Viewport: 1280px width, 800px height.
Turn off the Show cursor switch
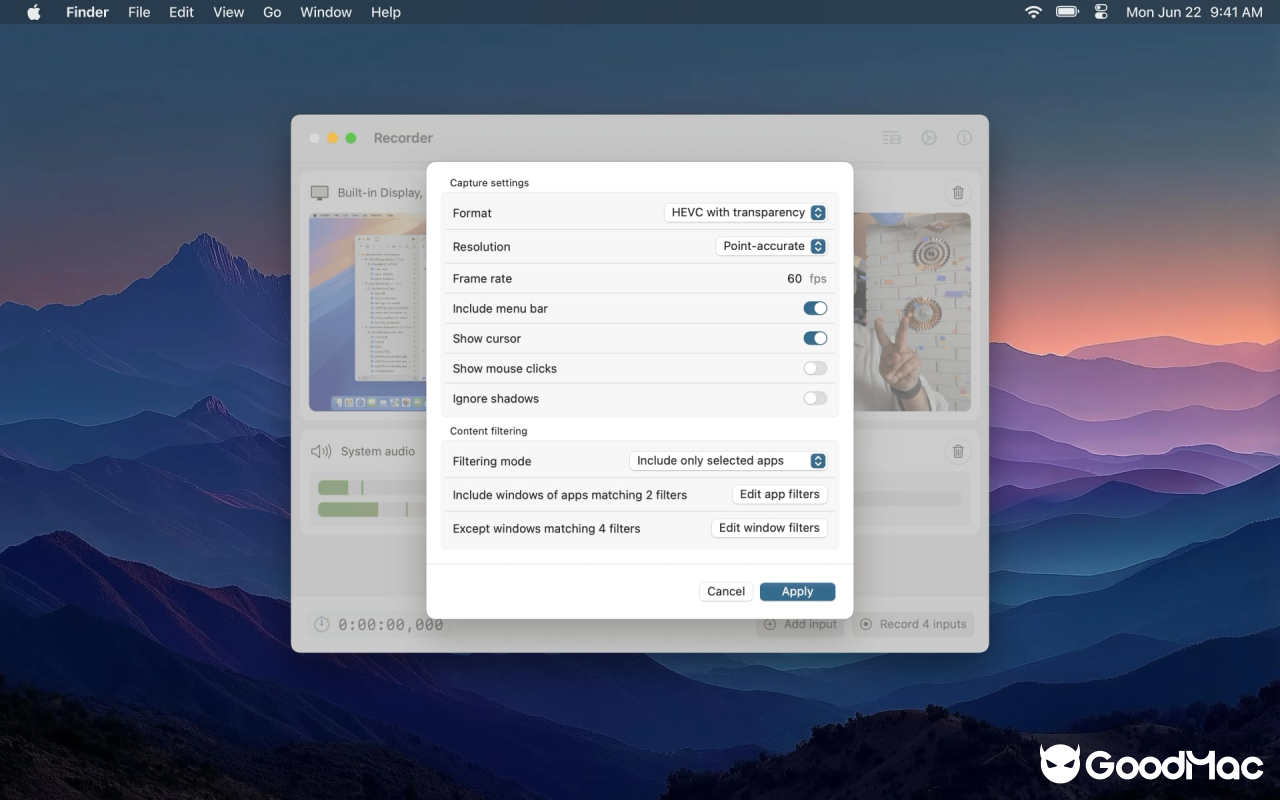(815, 338)
